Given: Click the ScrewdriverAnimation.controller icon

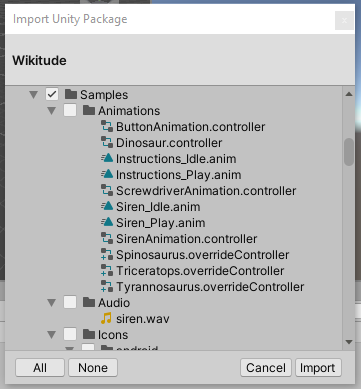Looking at the screenshot, I should [107, 191].
